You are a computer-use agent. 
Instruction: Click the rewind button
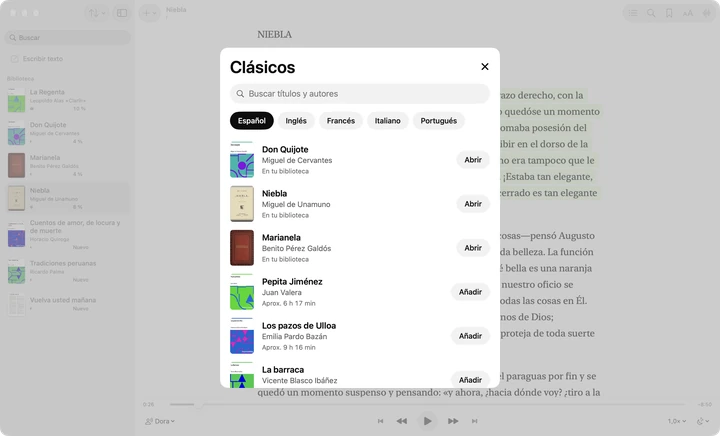pos(401,421)
